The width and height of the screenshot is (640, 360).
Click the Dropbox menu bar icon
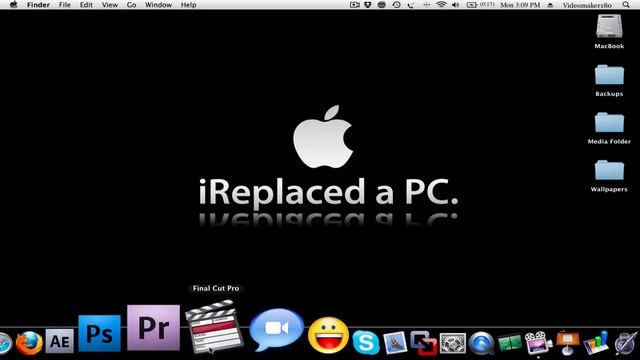[x=368, y=5]
